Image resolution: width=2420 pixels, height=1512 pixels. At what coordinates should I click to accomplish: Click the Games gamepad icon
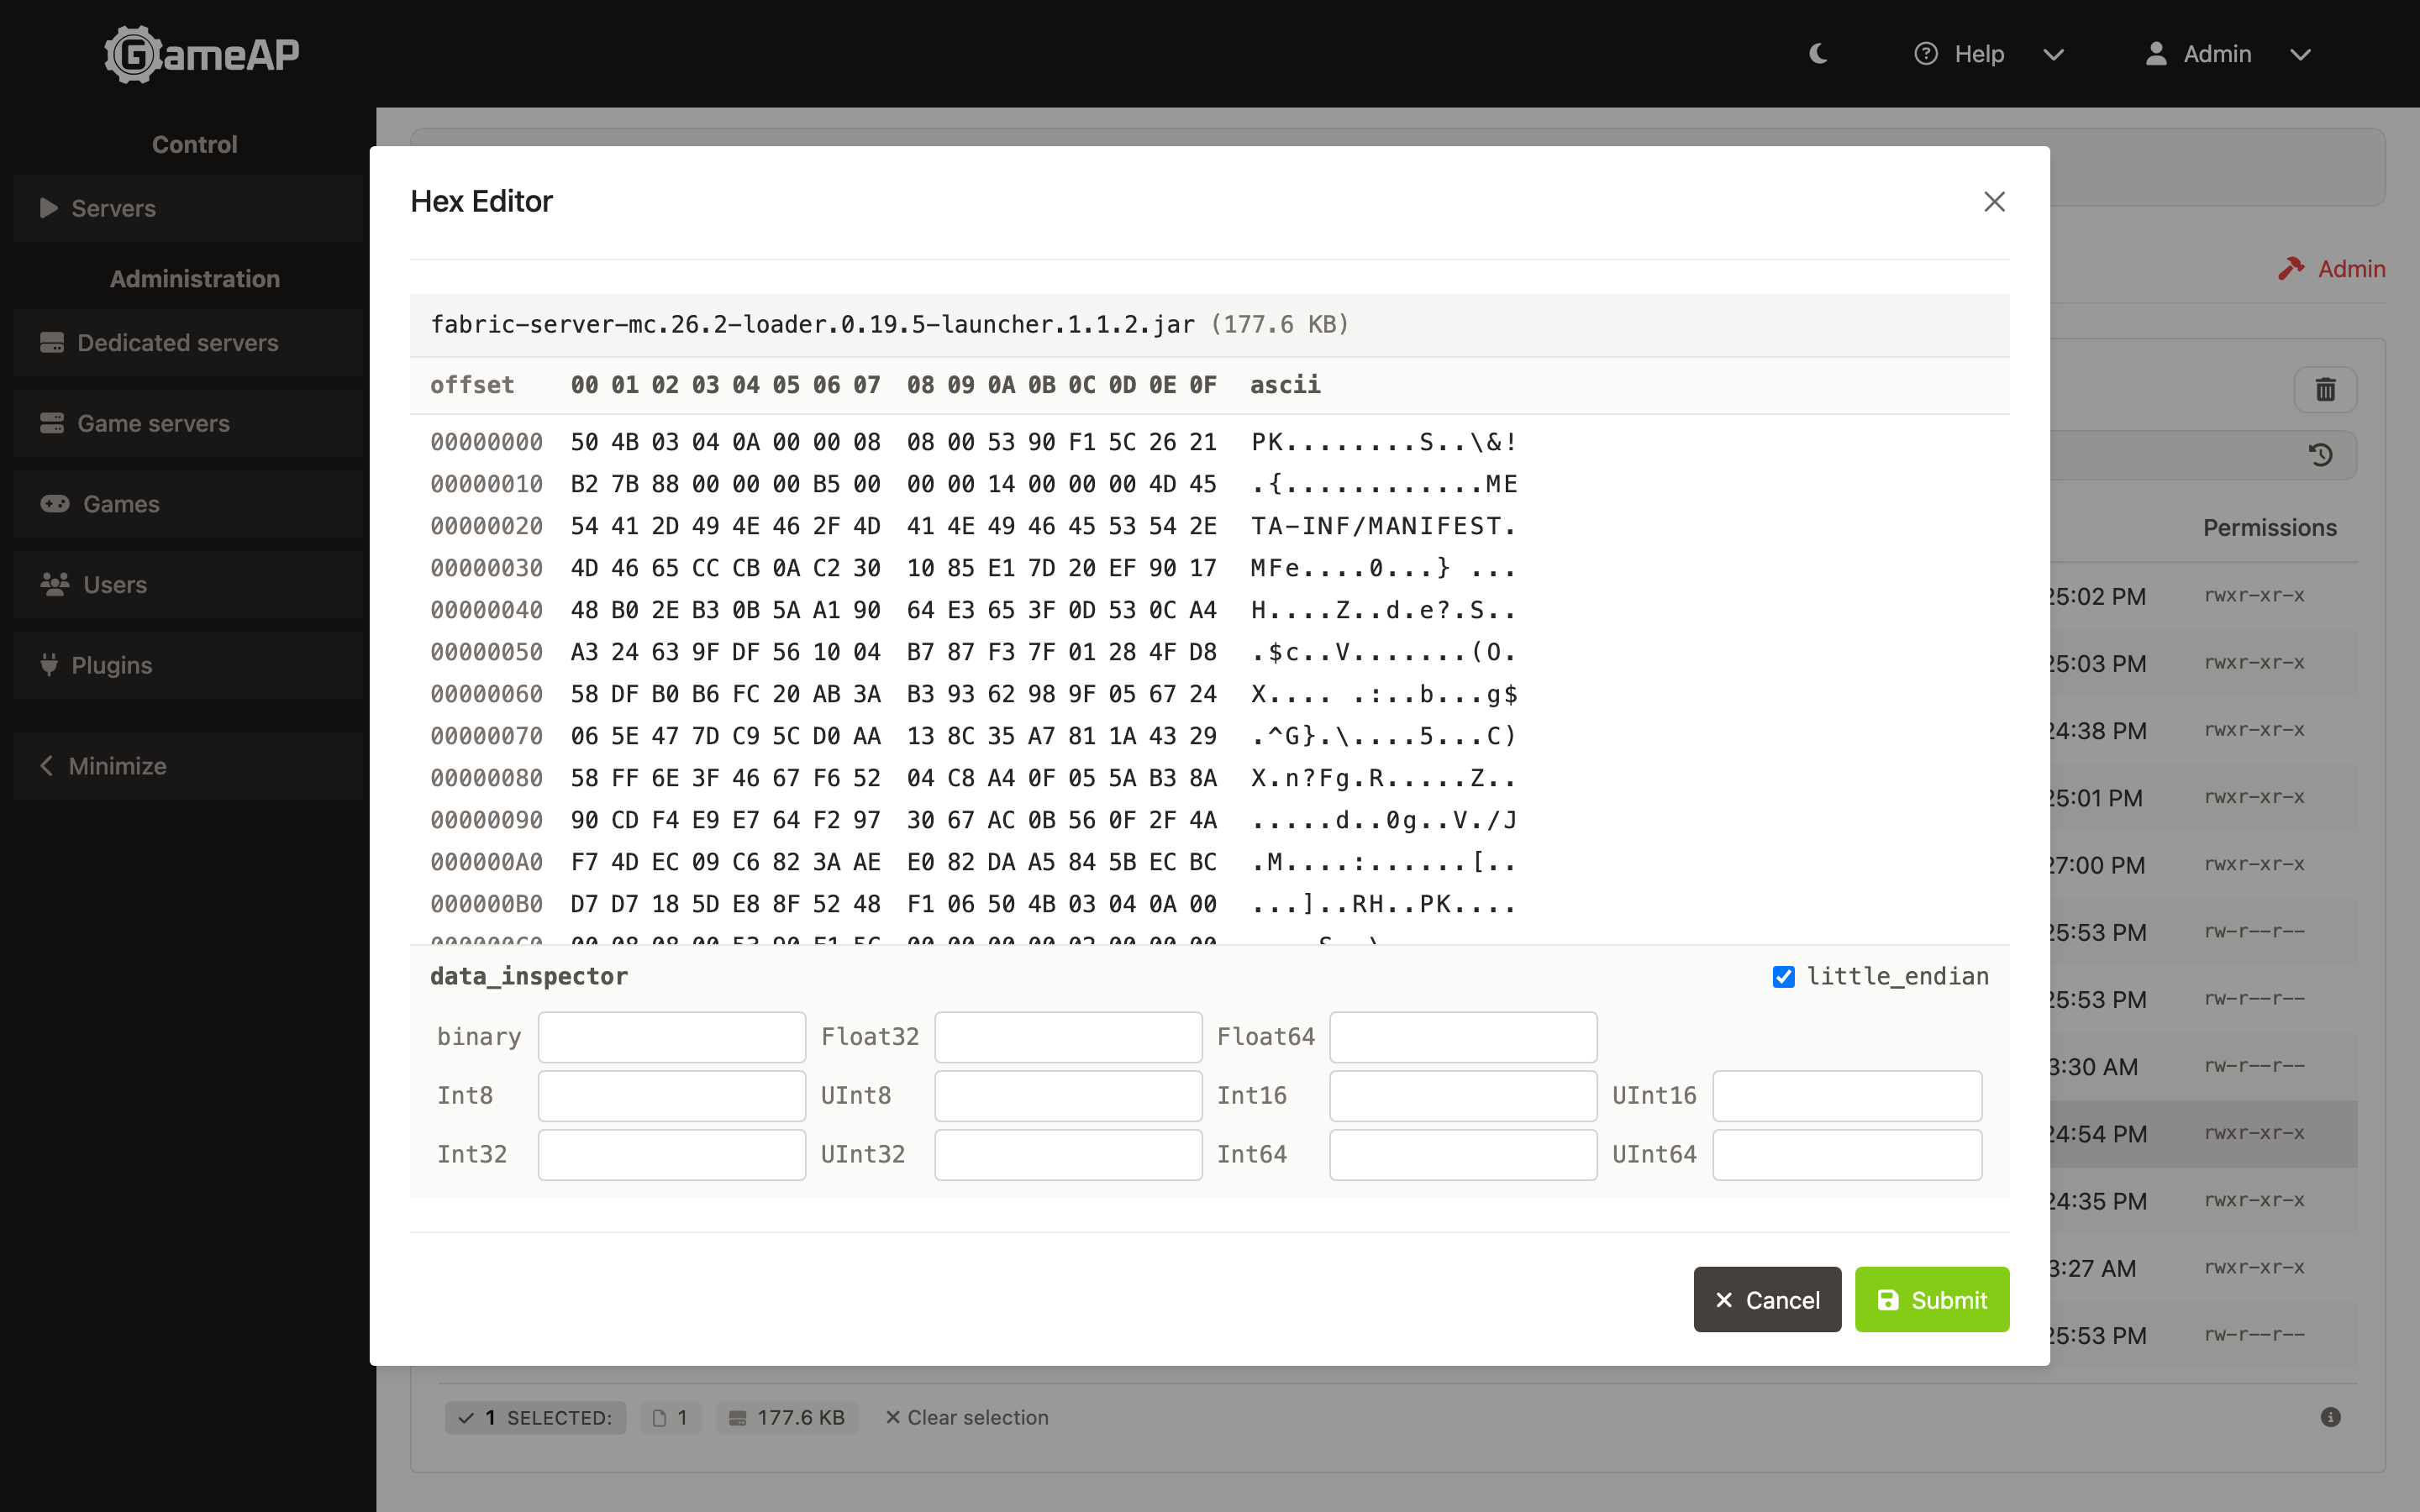tap(55, 503)
